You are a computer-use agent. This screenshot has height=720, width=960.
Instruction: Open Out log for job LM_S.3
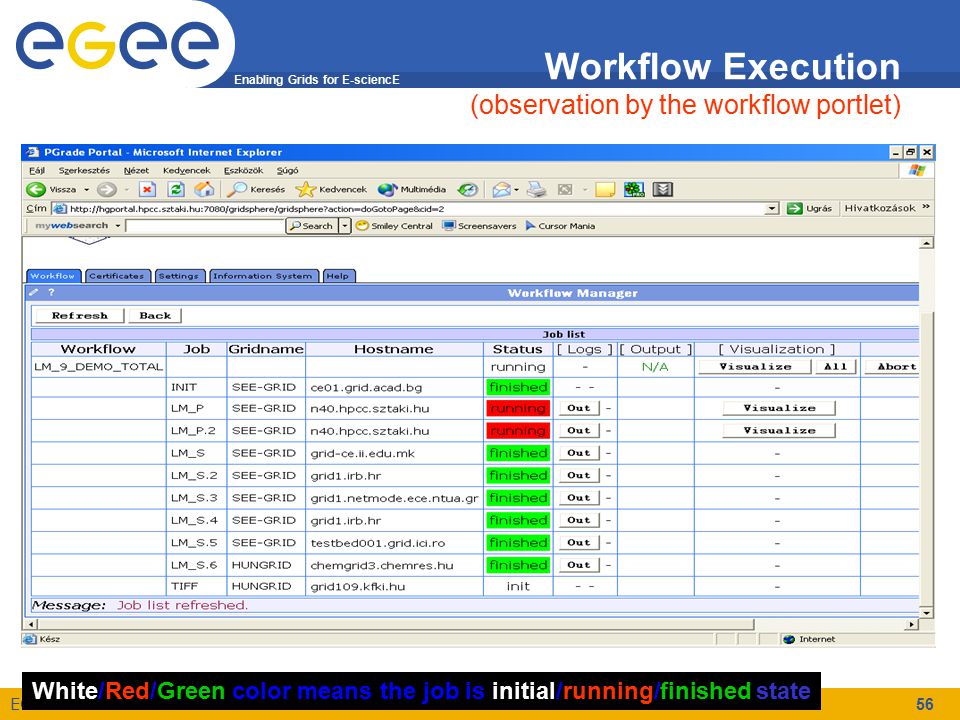pos(579,498)
